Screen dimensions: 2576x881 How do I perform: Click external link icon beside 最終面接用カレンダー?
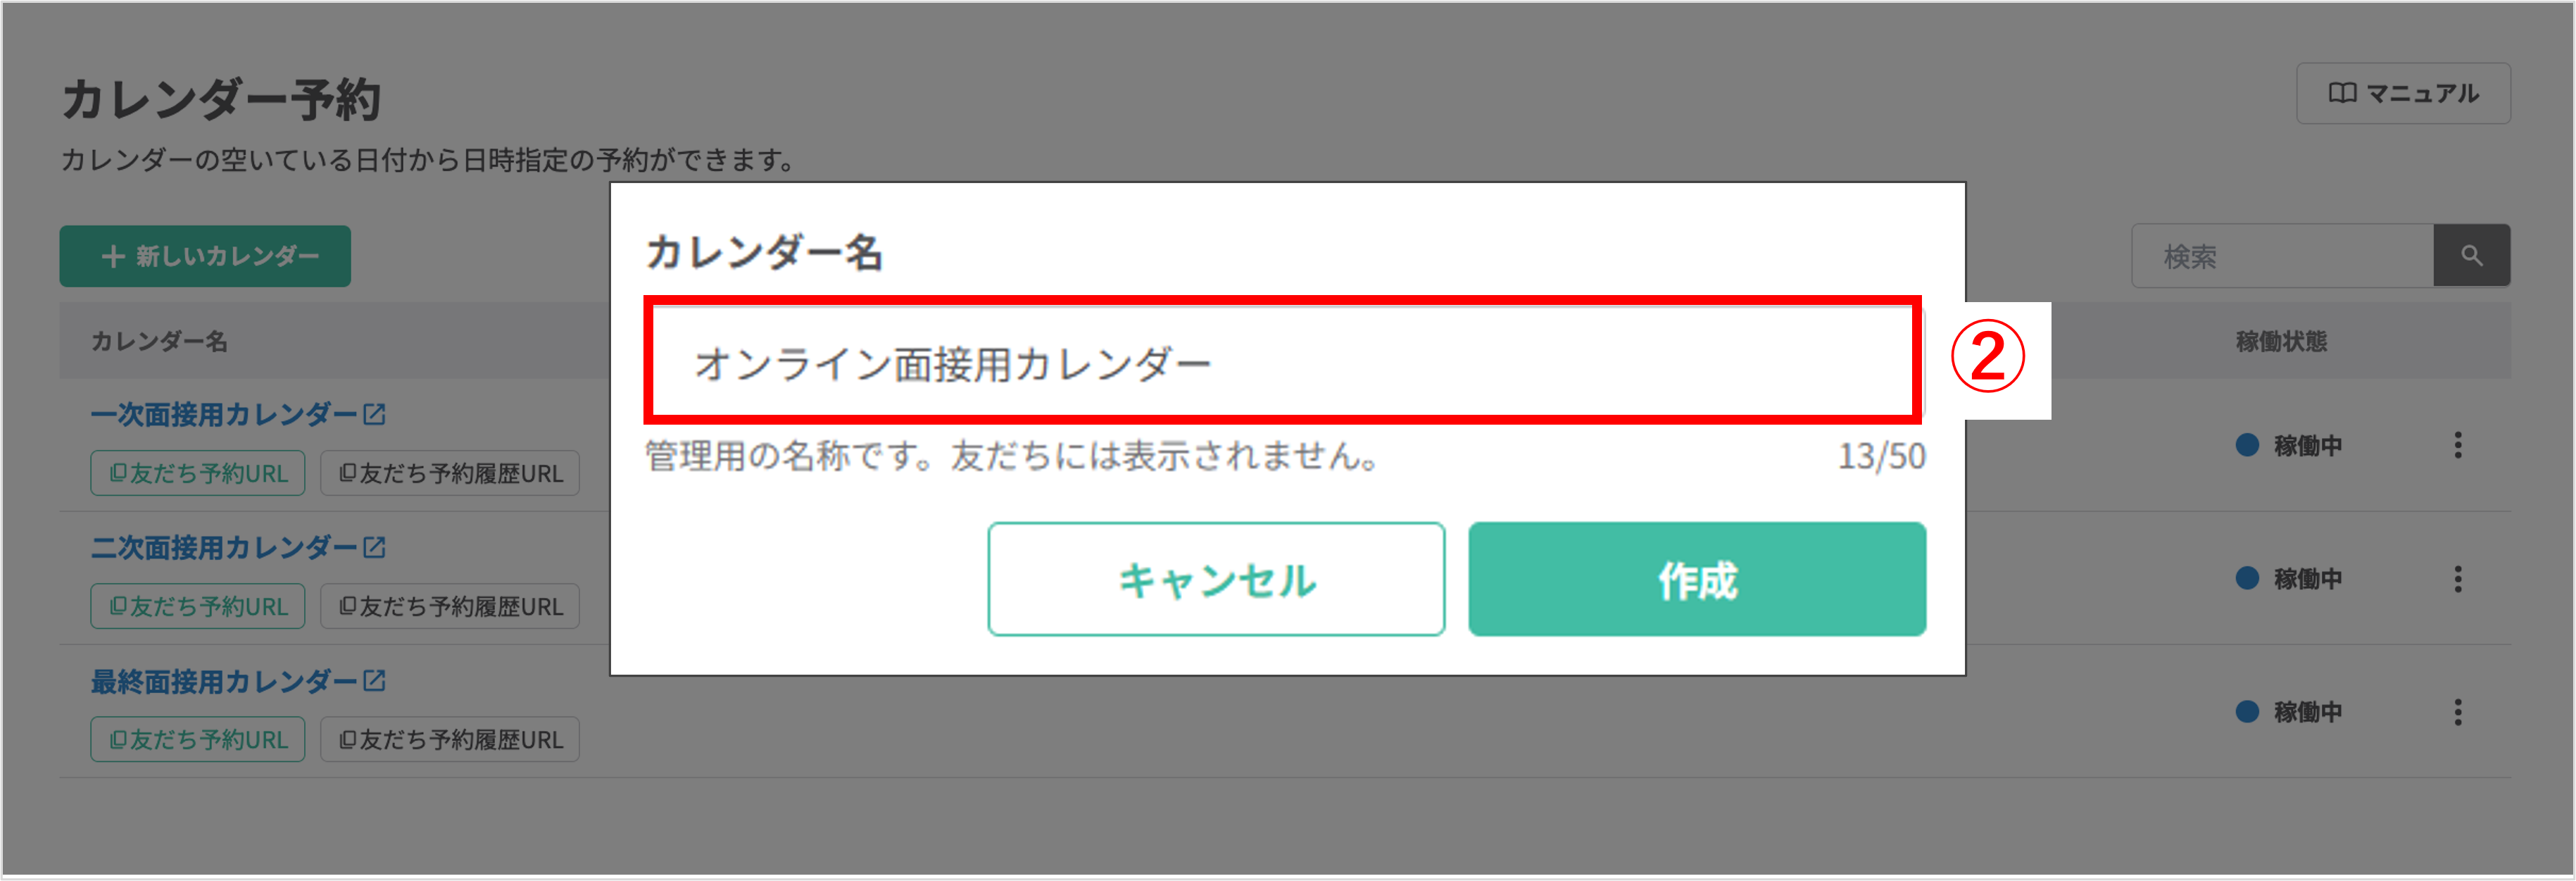click(374, 681)
